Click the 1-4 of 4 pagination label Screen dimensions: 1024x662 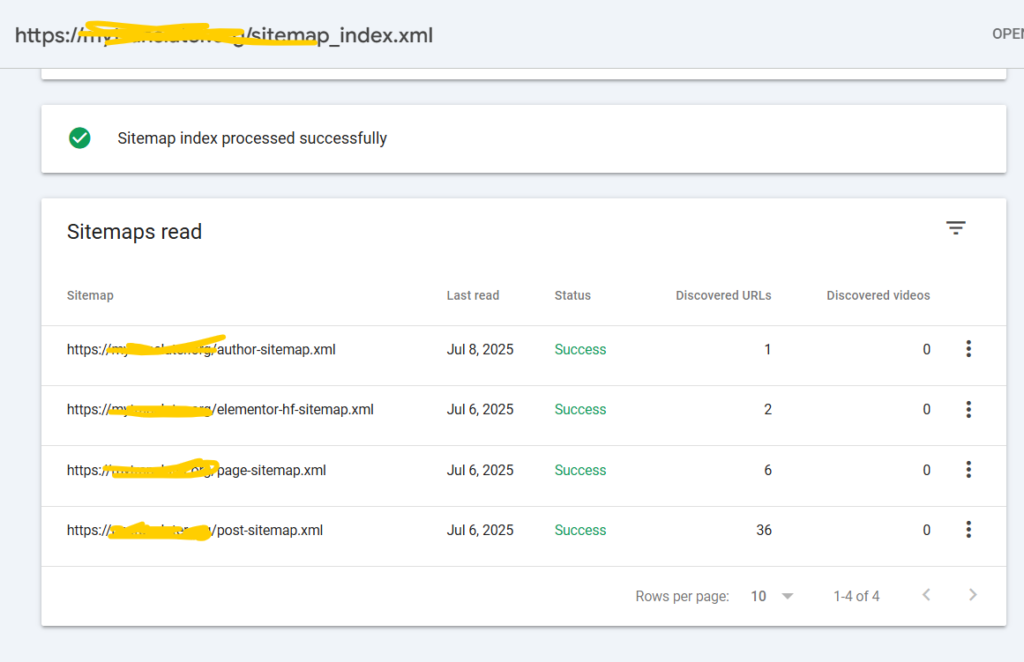[856, 596]
